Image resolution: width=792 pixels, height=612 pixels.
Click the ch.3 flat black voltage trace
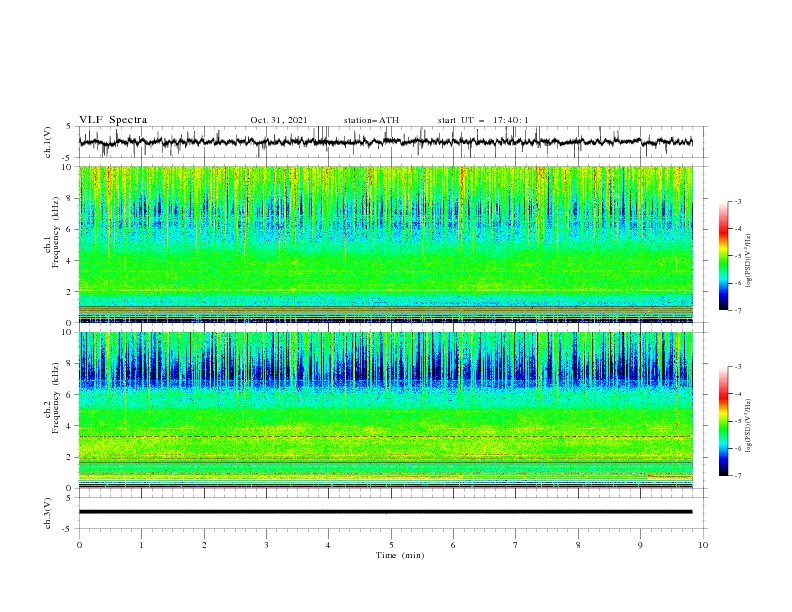[385, 512]
